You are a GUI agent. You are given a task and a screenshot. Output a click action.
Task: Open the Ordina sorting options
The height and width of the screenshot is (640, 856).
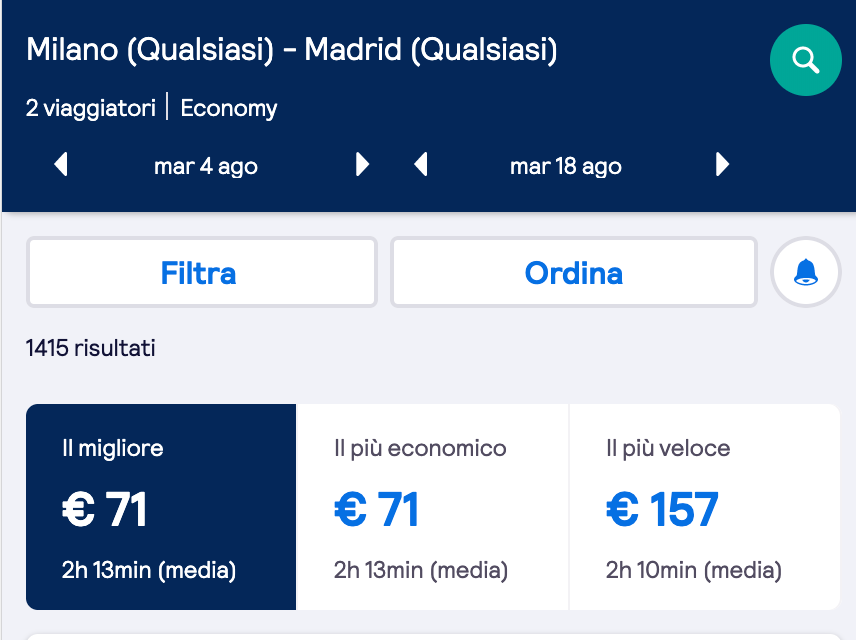pos(574,272)
